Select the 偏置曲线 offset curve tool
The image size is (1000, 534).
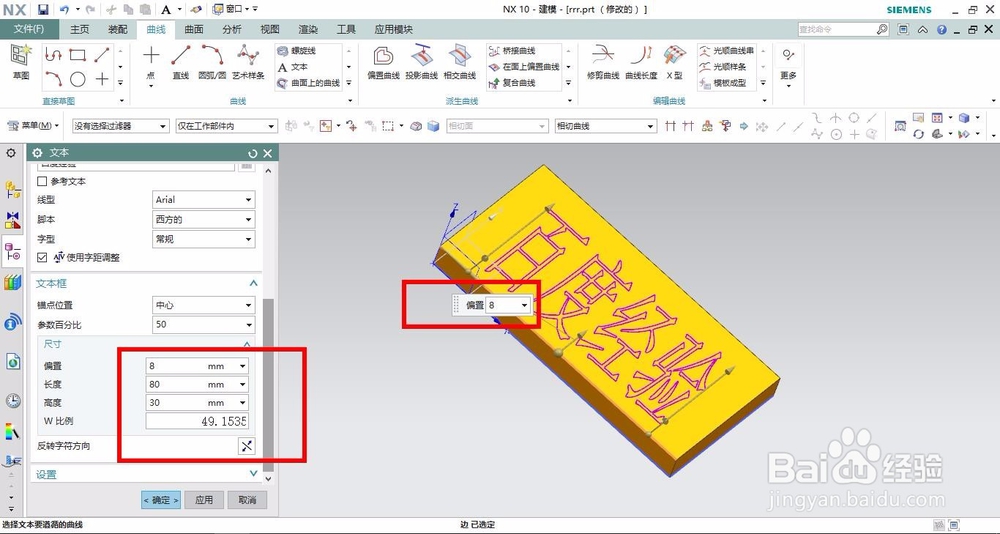[383, 63]
